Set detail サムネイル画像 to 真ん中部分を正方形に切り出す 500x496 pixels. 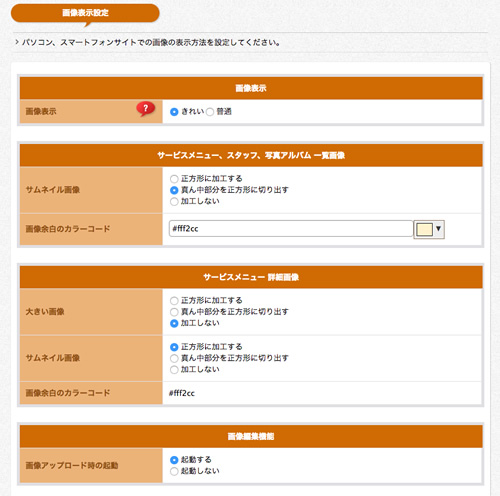click(x=174, y=359)
